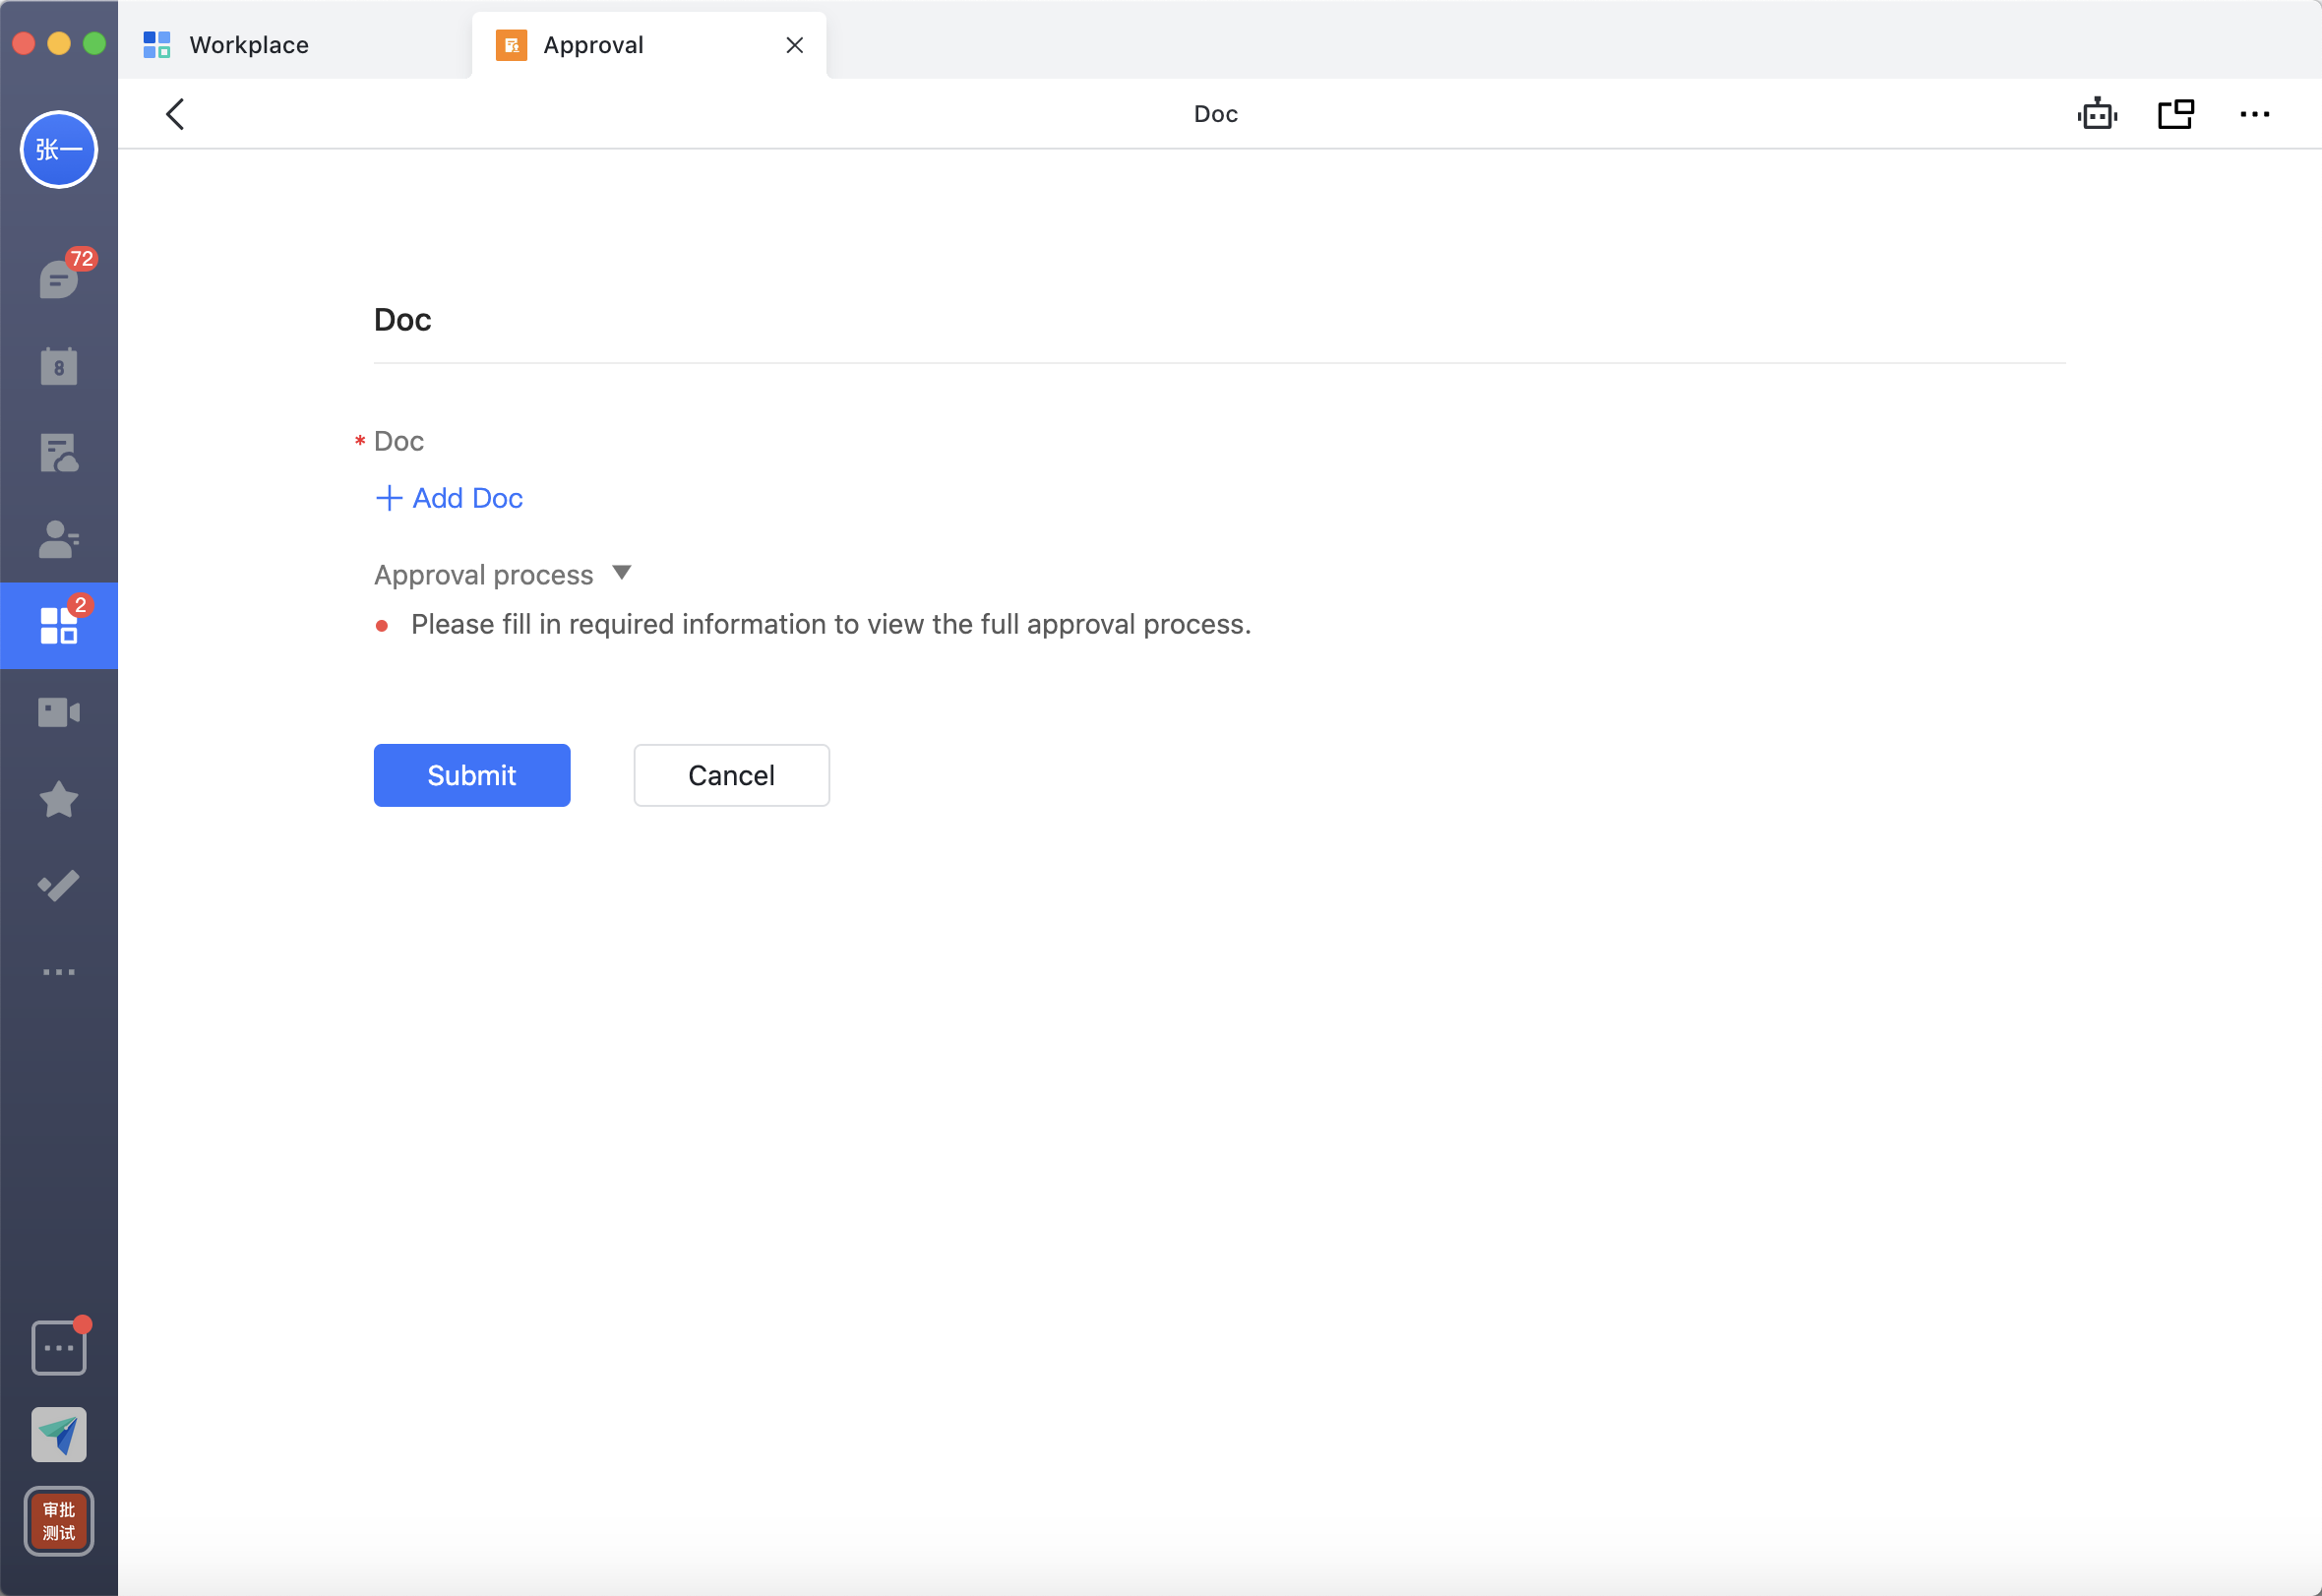Select the Approval tab
Image resolution: width=2322 pixels, height=1596 pixels.
tap(649, 45)
